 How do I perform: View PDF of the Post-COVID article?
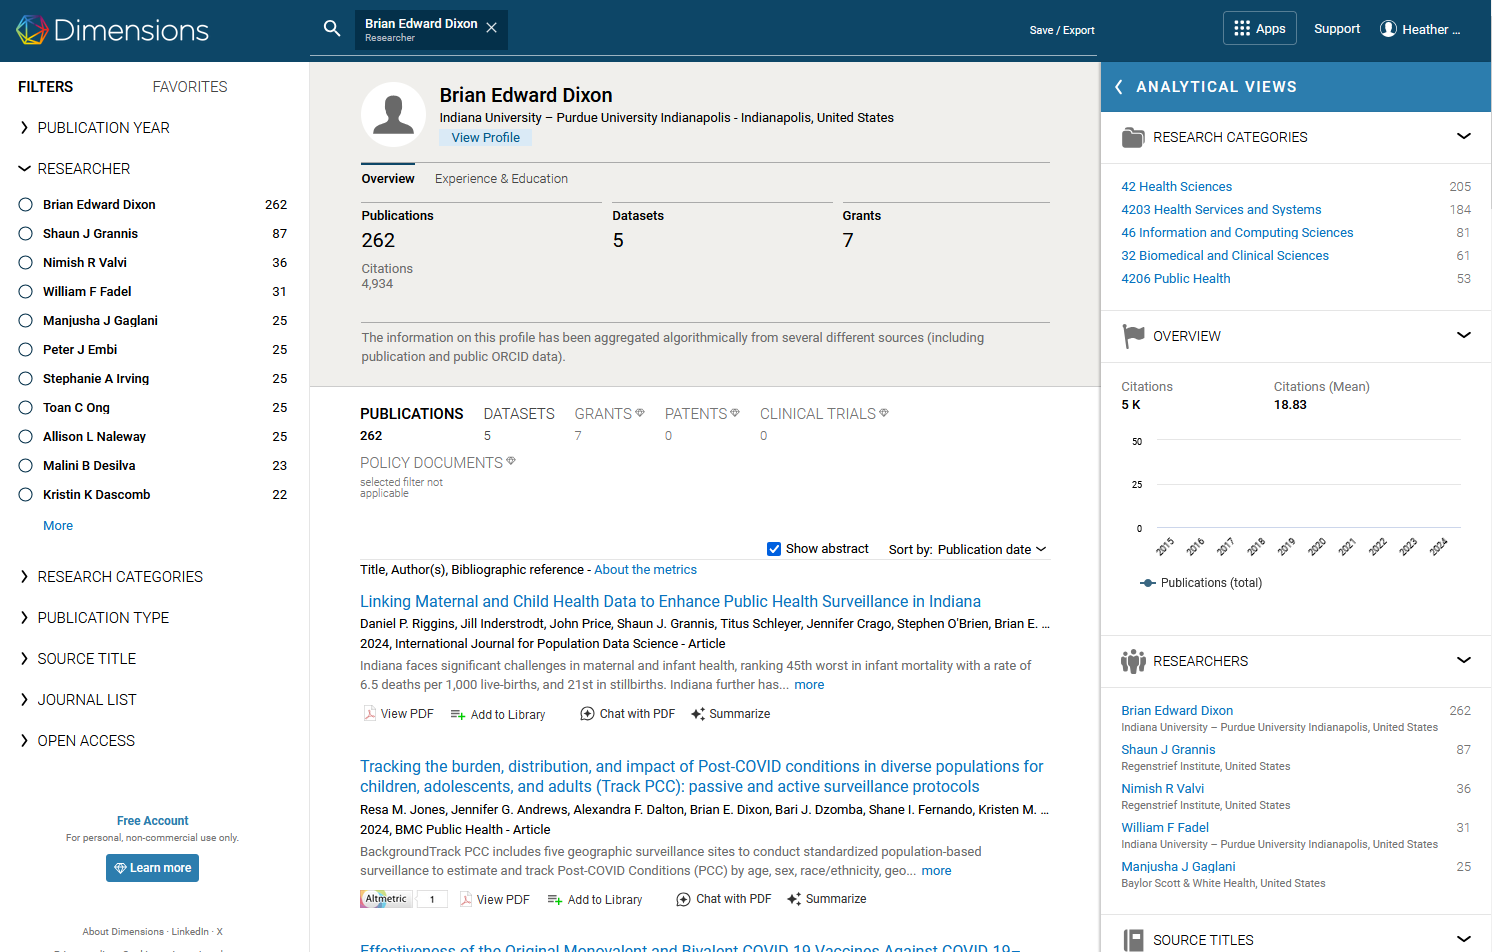click(494, 899)
